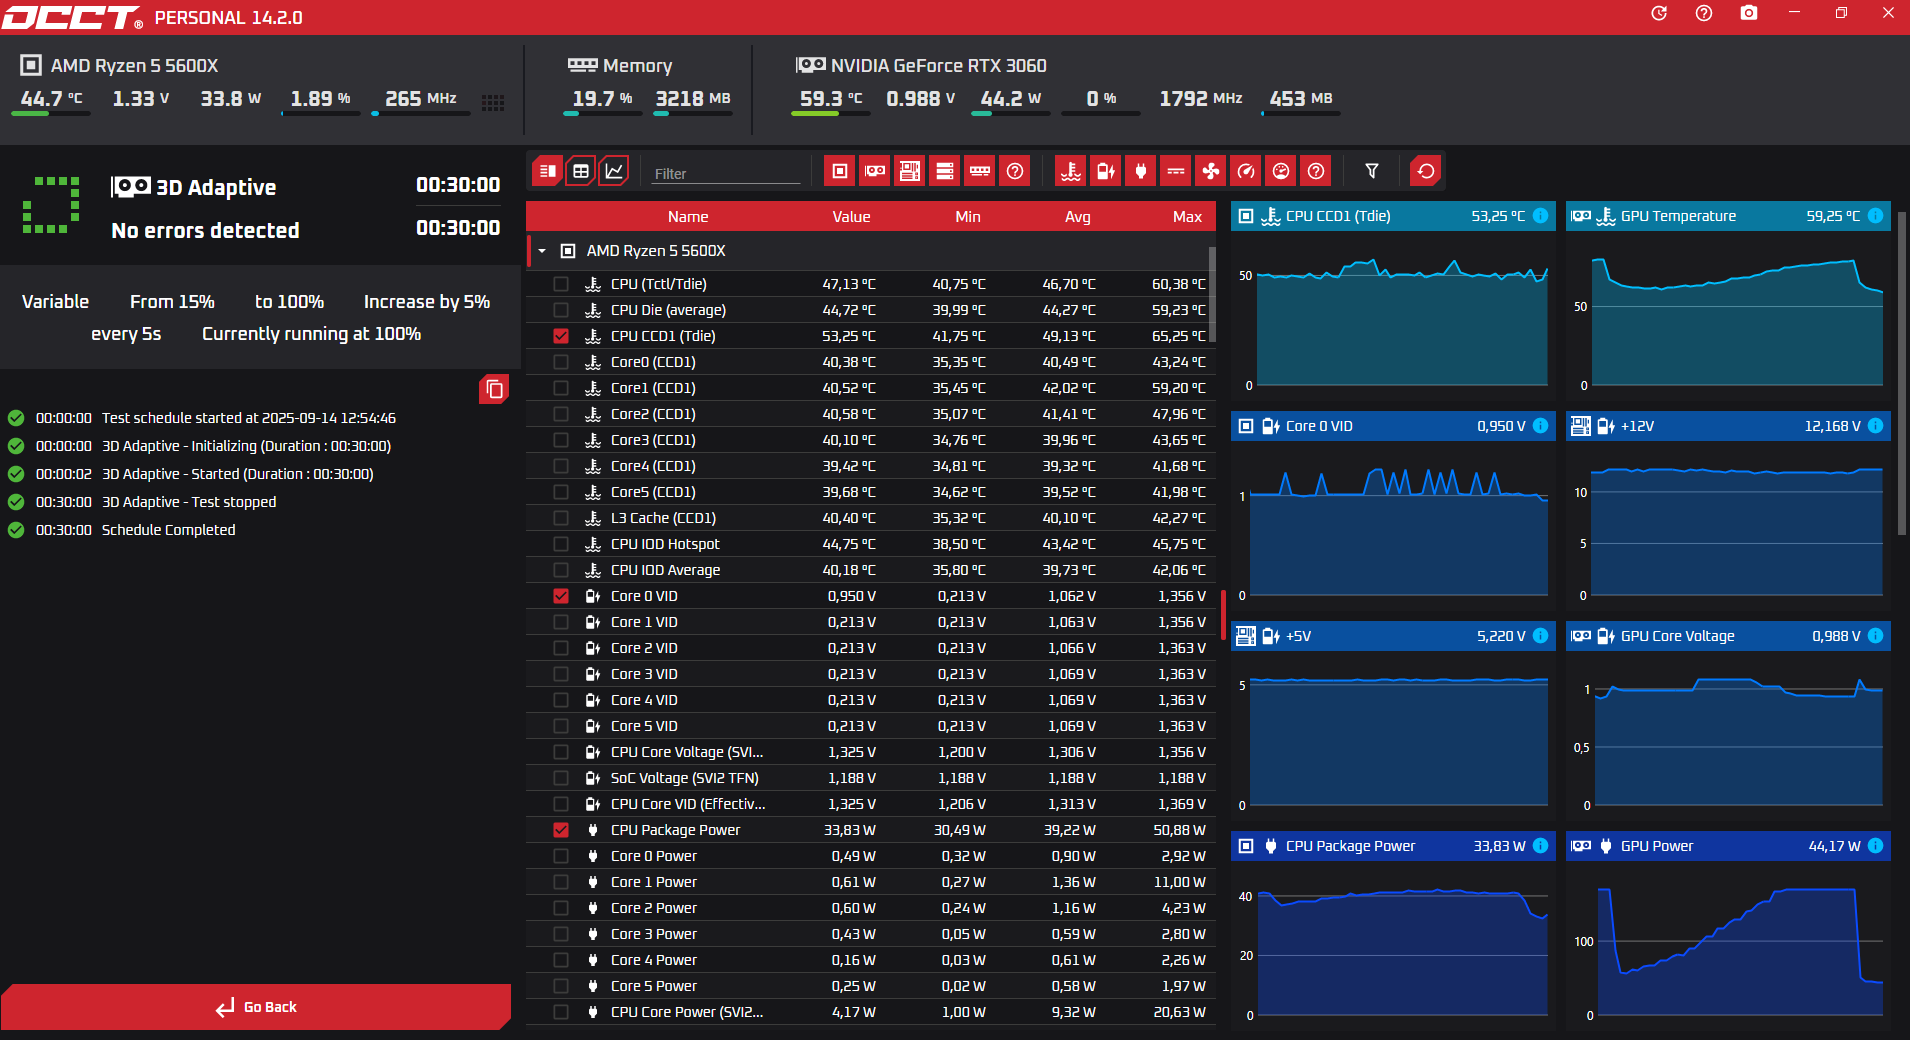
Task: Show info for the GPU Temperature graph
Action: (1876, 216)
